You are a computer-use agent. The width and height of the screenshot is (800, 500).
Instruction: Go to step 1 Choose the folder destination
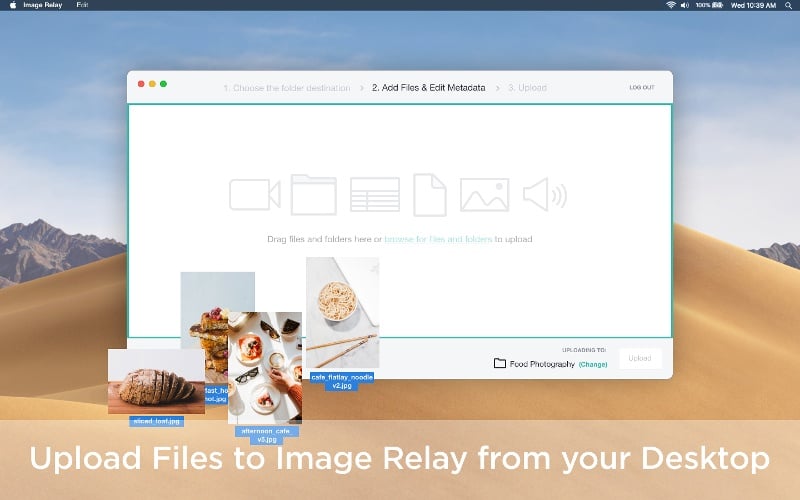point(287,88)
